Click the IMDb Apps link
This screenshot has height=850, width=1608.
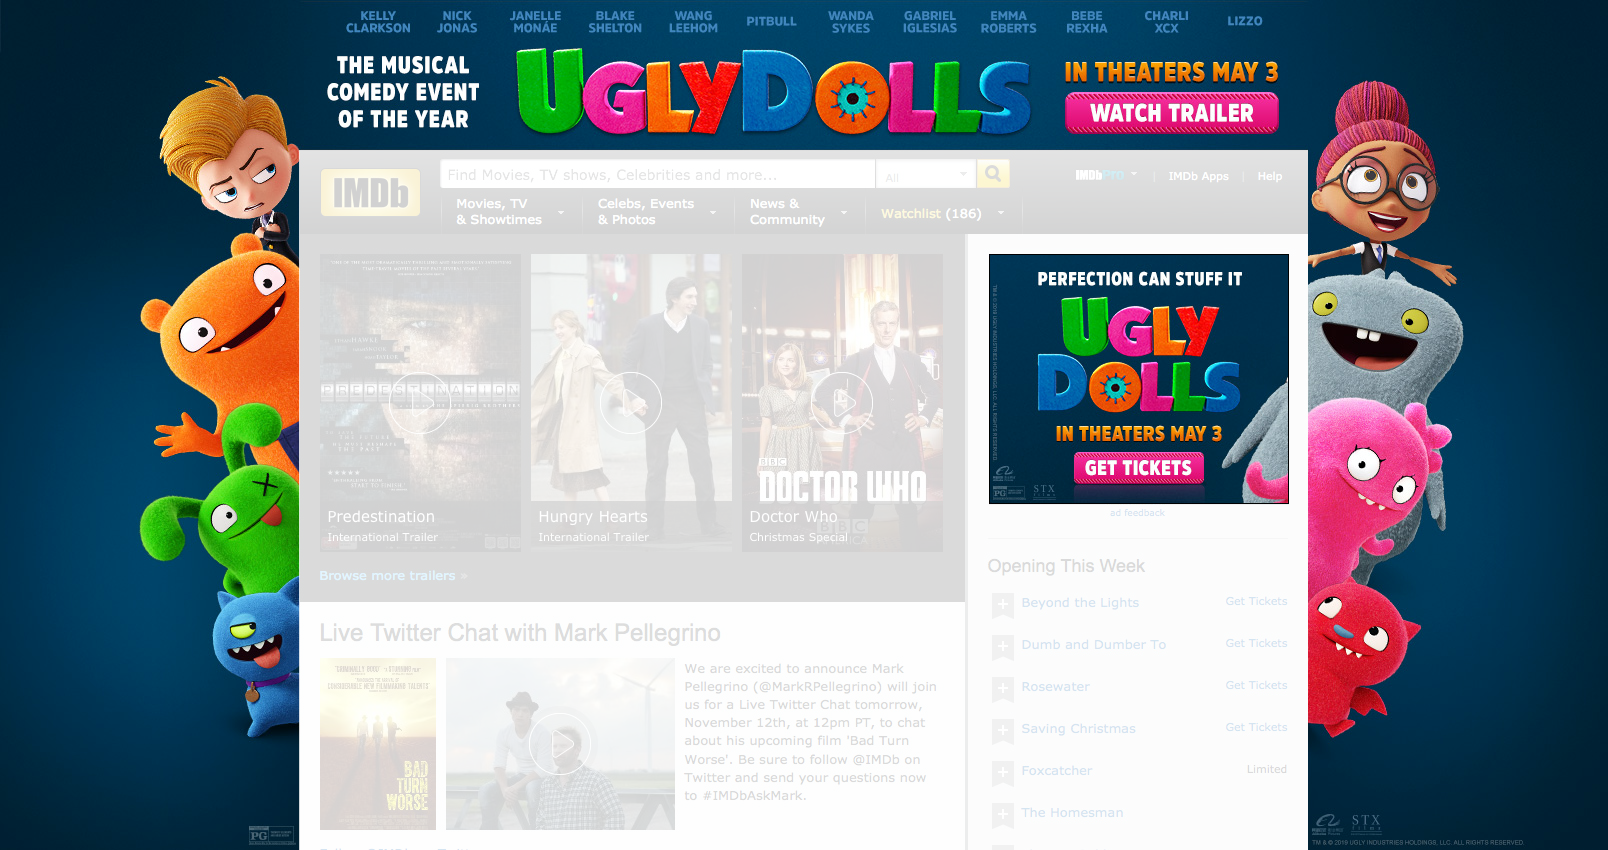(x=1198, y=176)
